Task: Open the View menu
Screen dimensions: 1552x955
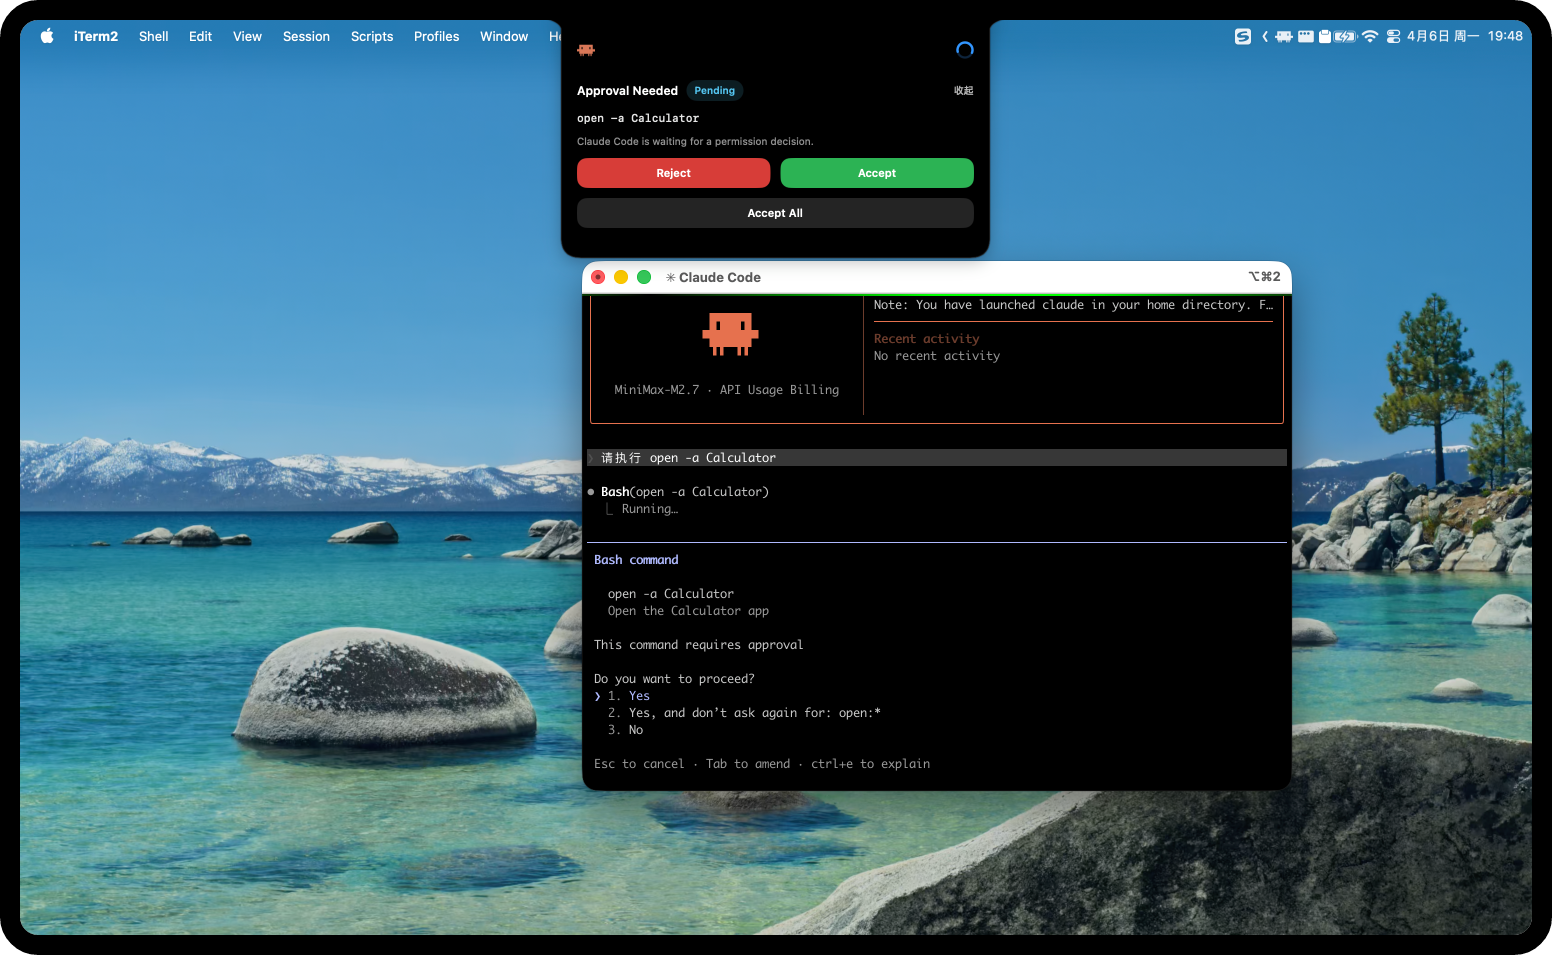Action: (x=247, y=36)
